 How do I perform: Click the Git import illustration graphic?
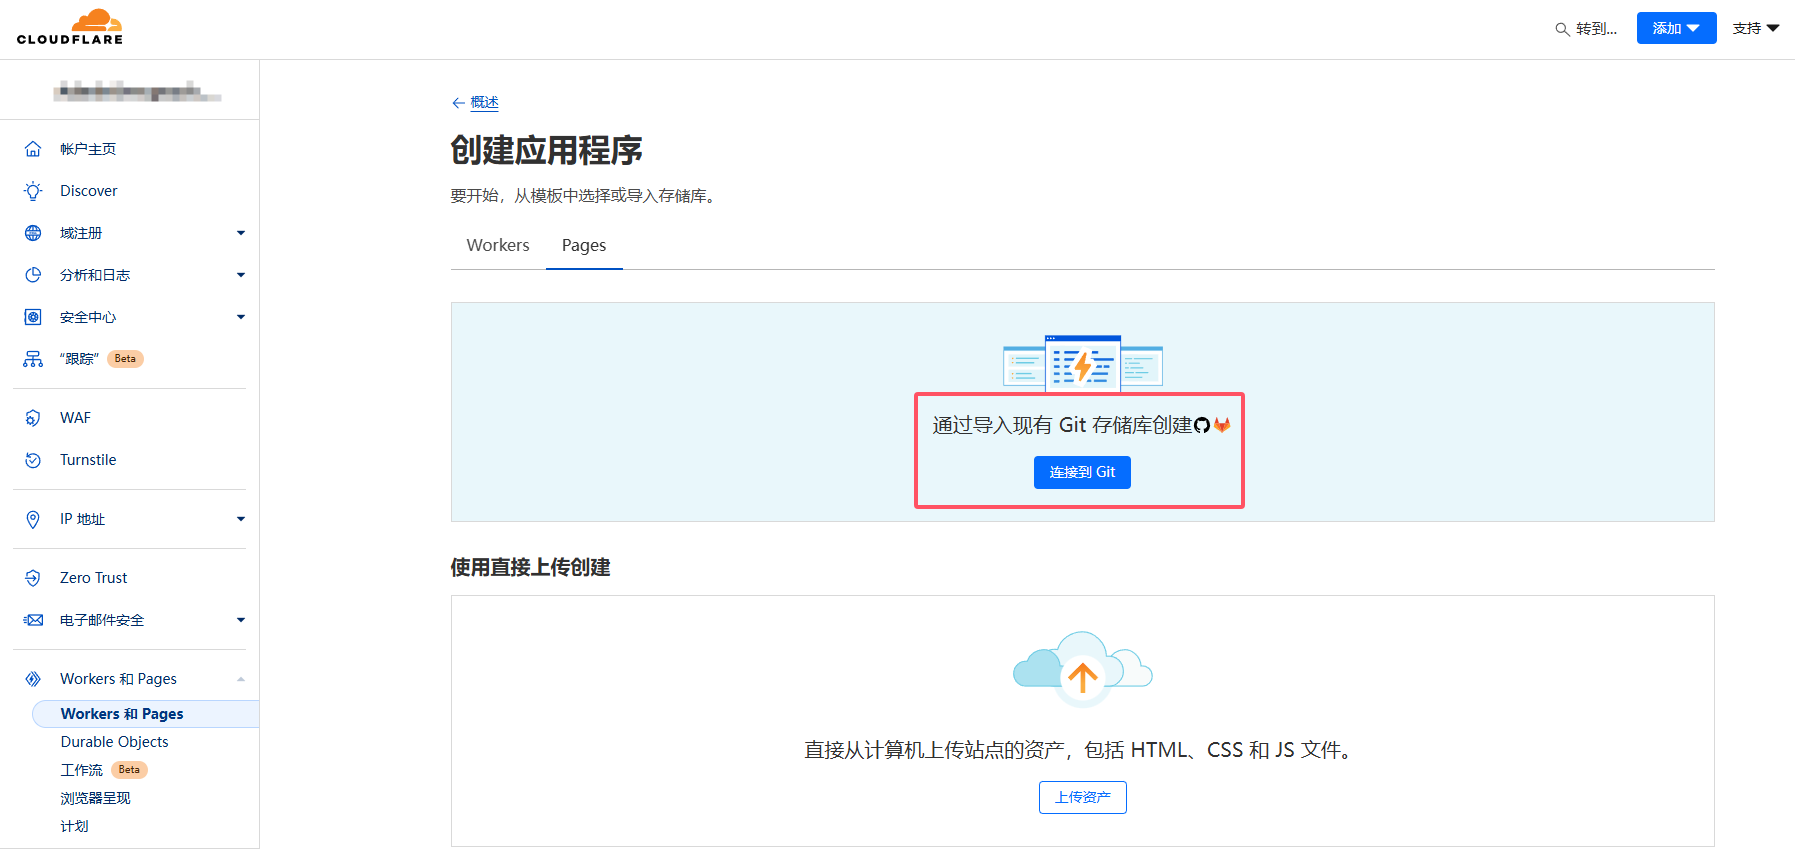[1083, 362]
